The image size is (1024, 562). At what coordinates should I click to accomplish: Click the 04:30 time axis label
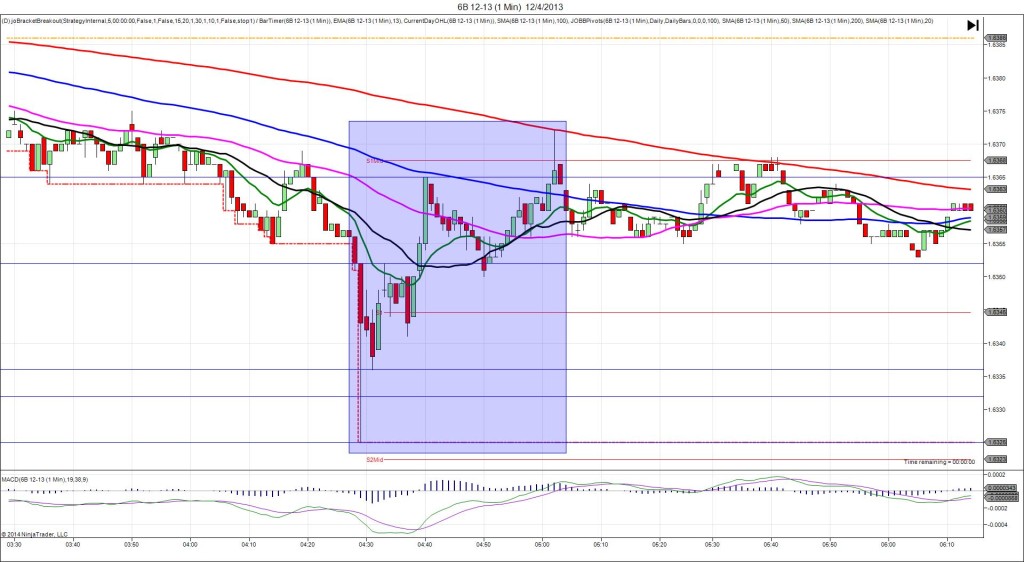pos(366,543)
